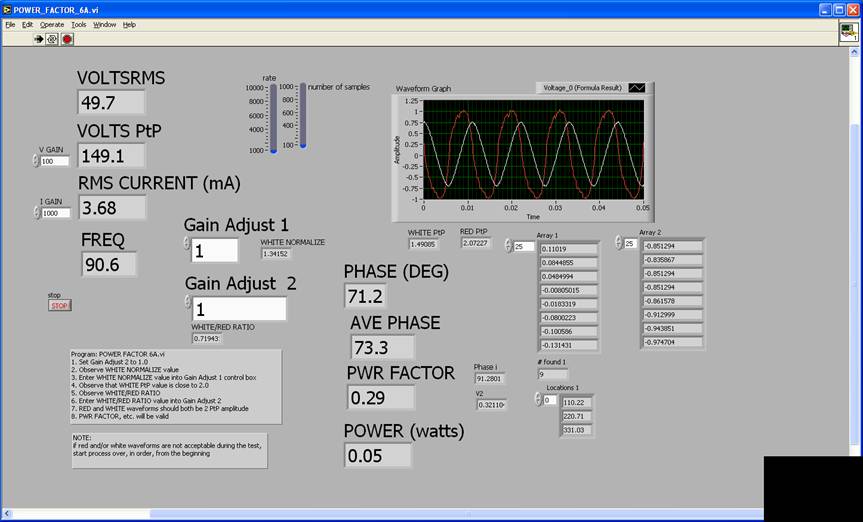Click Locations 1 value 110.22
This screenshot has height=522, width=863.
(577, 403)
